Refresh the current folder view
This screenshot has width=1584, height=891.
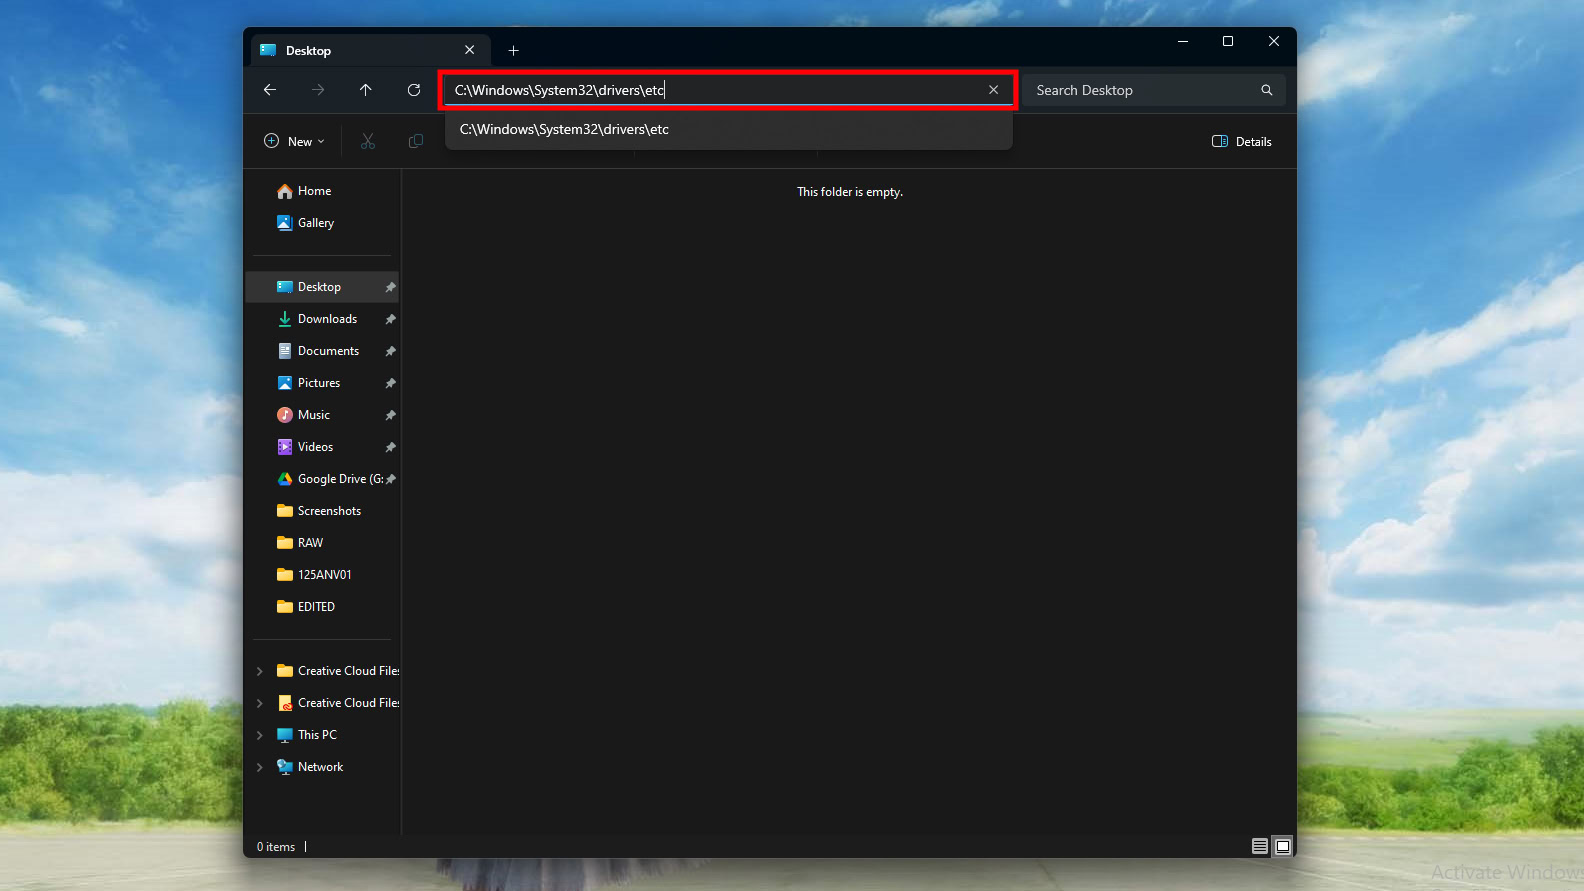pos(414,90)
